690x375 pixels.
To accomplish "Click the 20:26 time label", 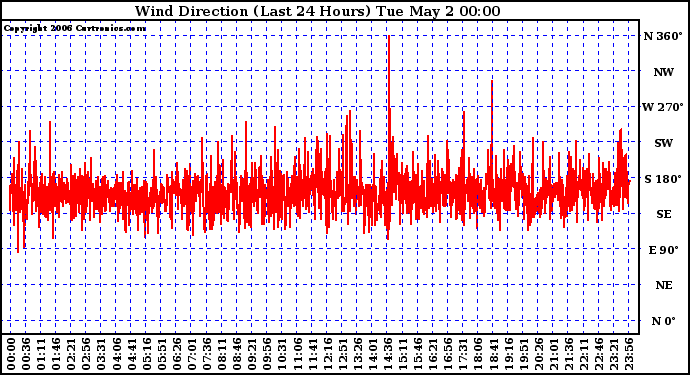I will click(x=539, y=354).
